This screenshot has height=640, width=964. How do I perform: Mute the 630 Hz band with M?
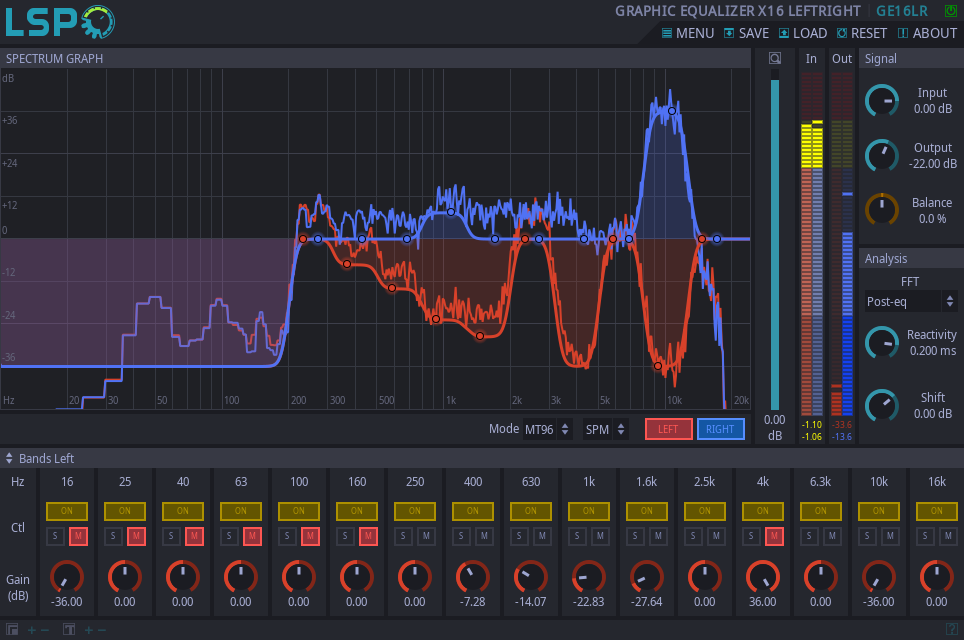point(542,536)
